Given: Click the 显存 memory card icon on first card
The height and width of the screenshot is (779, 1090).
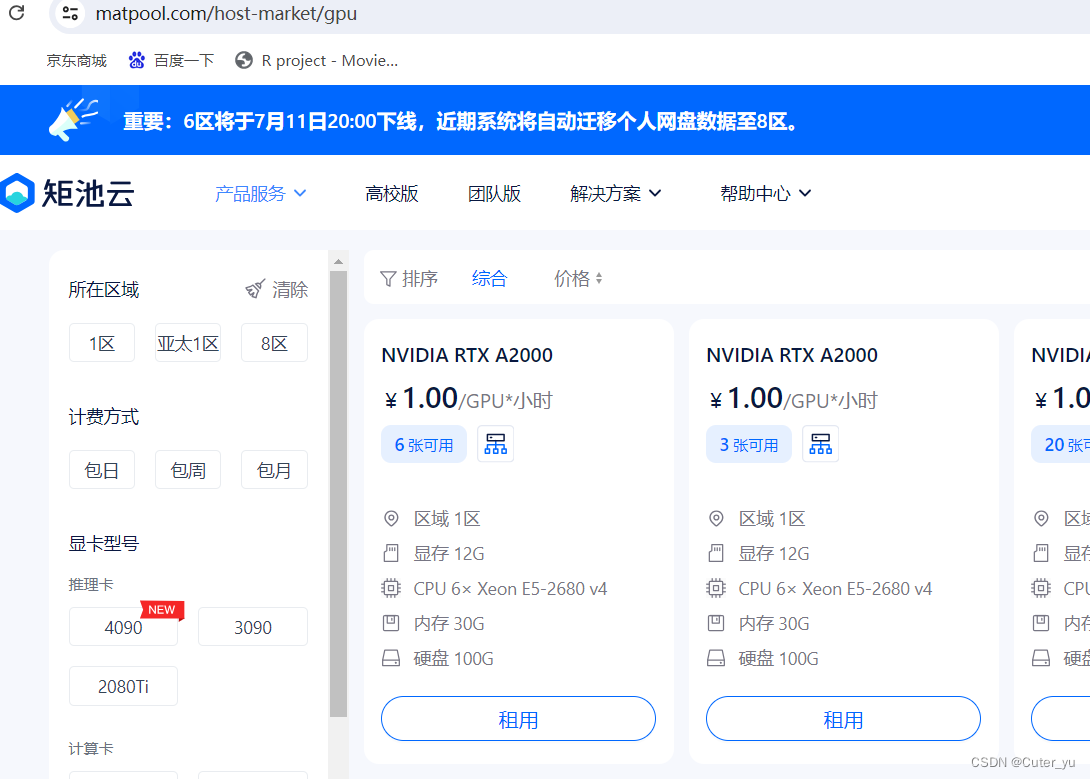Looking at the screenshot, I should click(x=391, y=553).
